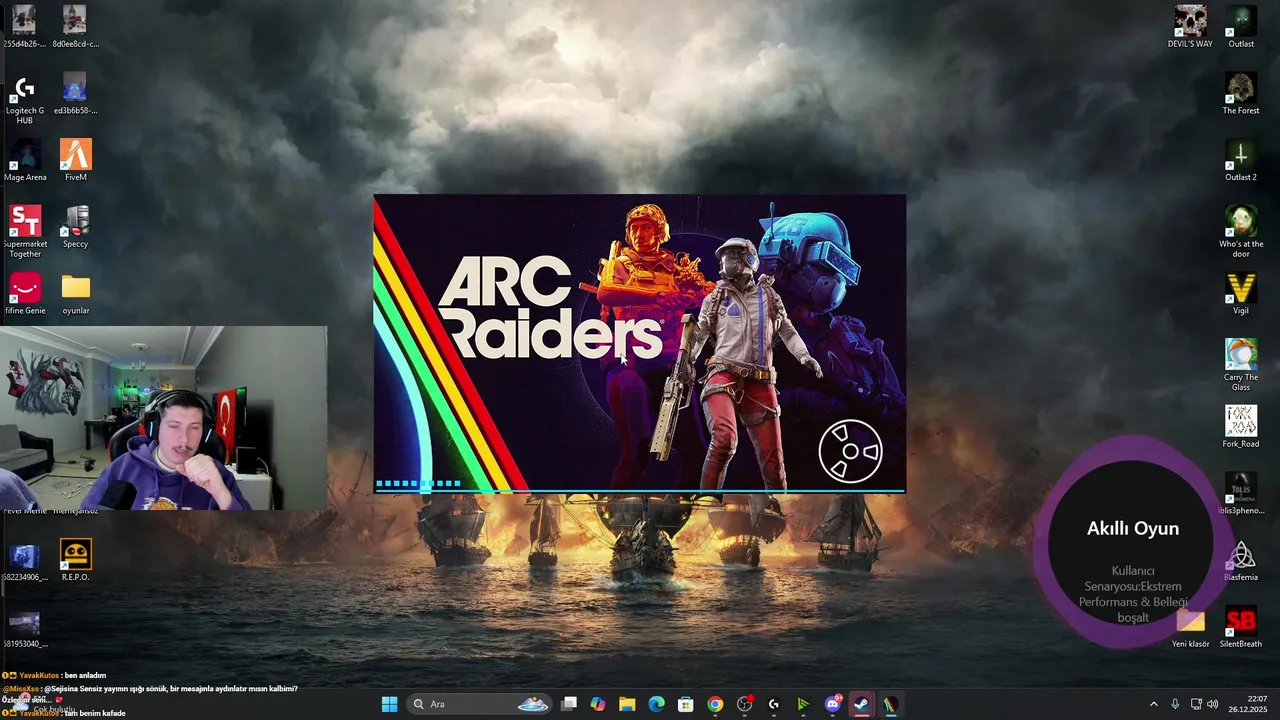Open Google Chrome from the taskbar

(x=715, y=704)
